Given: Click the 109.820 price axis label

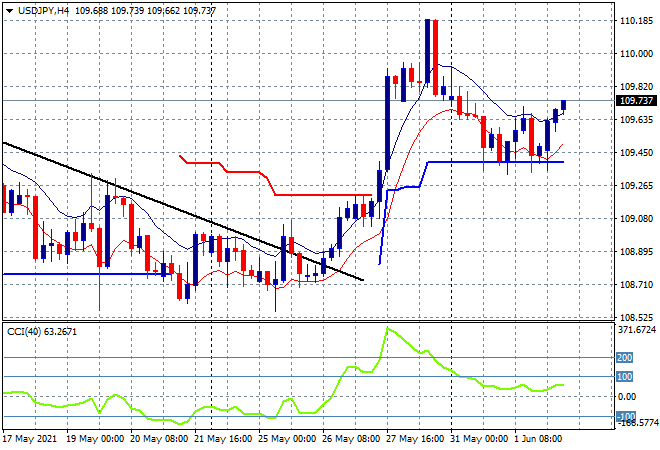Looking at the screenshot, I should pos(636,87).
